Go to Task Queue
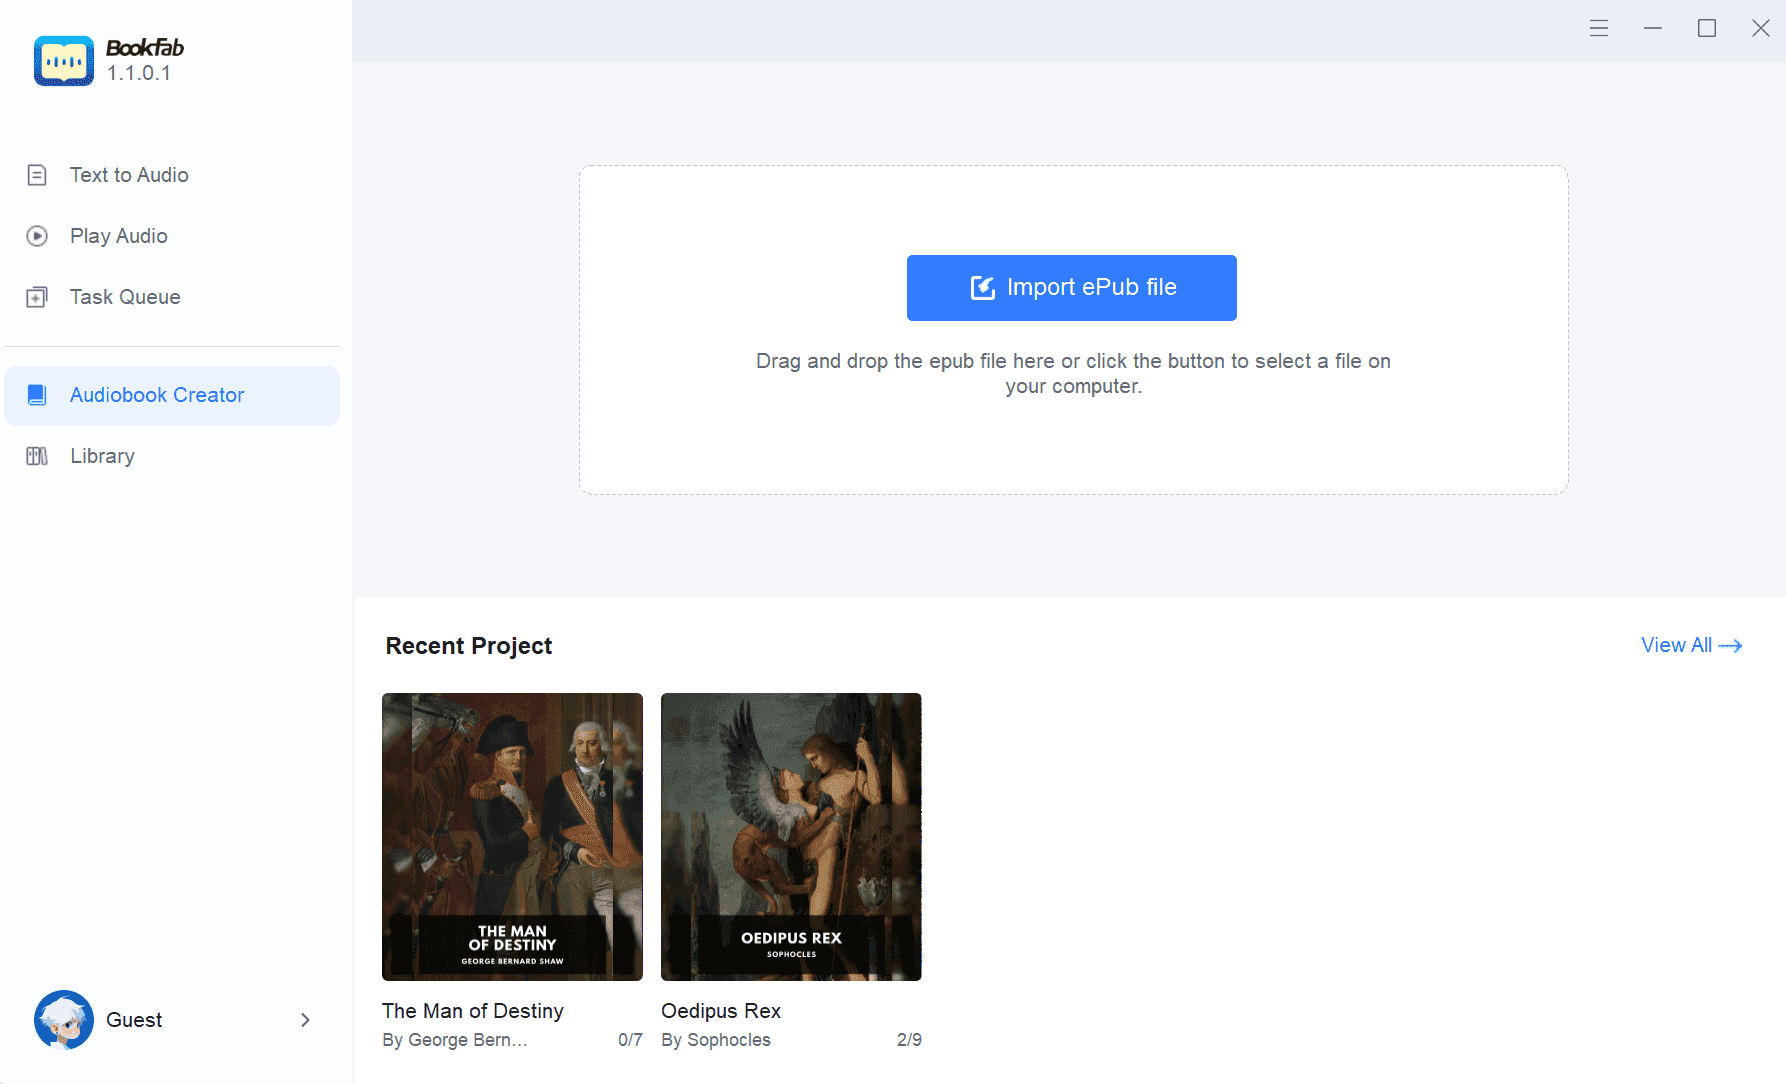The width and height of the screenshot is (1786, 1084). 125,297
